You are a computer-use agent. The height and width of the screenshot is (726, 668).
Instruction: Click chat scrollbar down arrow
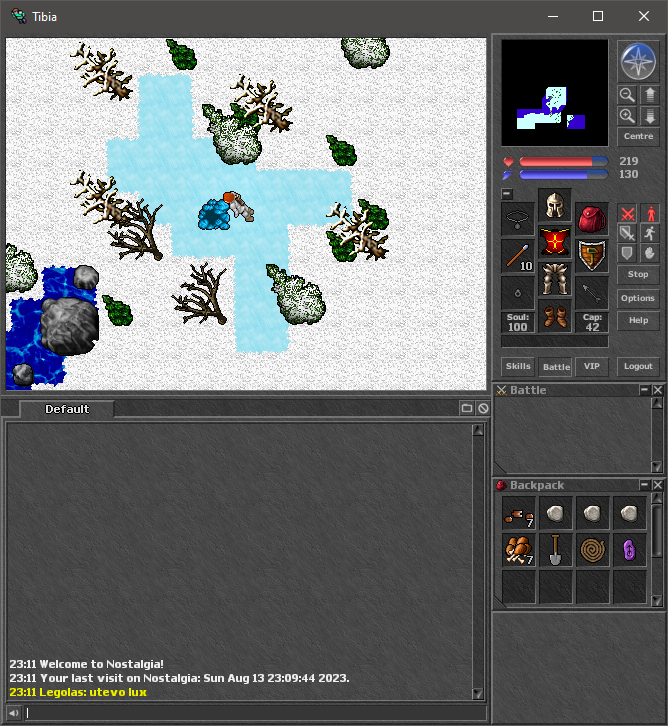[x=478, y=693]
